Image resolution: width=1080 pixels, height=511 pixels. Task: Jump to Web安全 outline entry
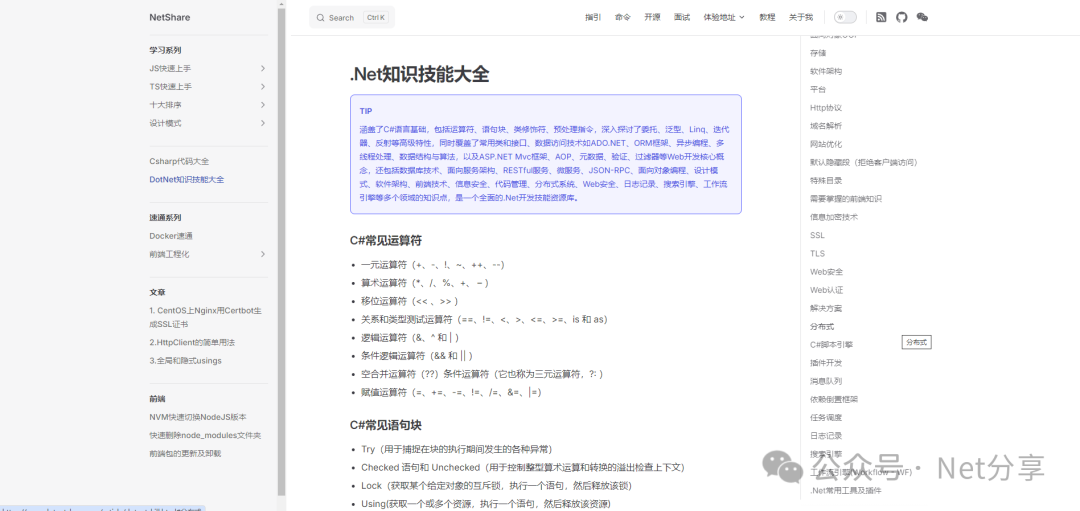(x=826, y=271)
